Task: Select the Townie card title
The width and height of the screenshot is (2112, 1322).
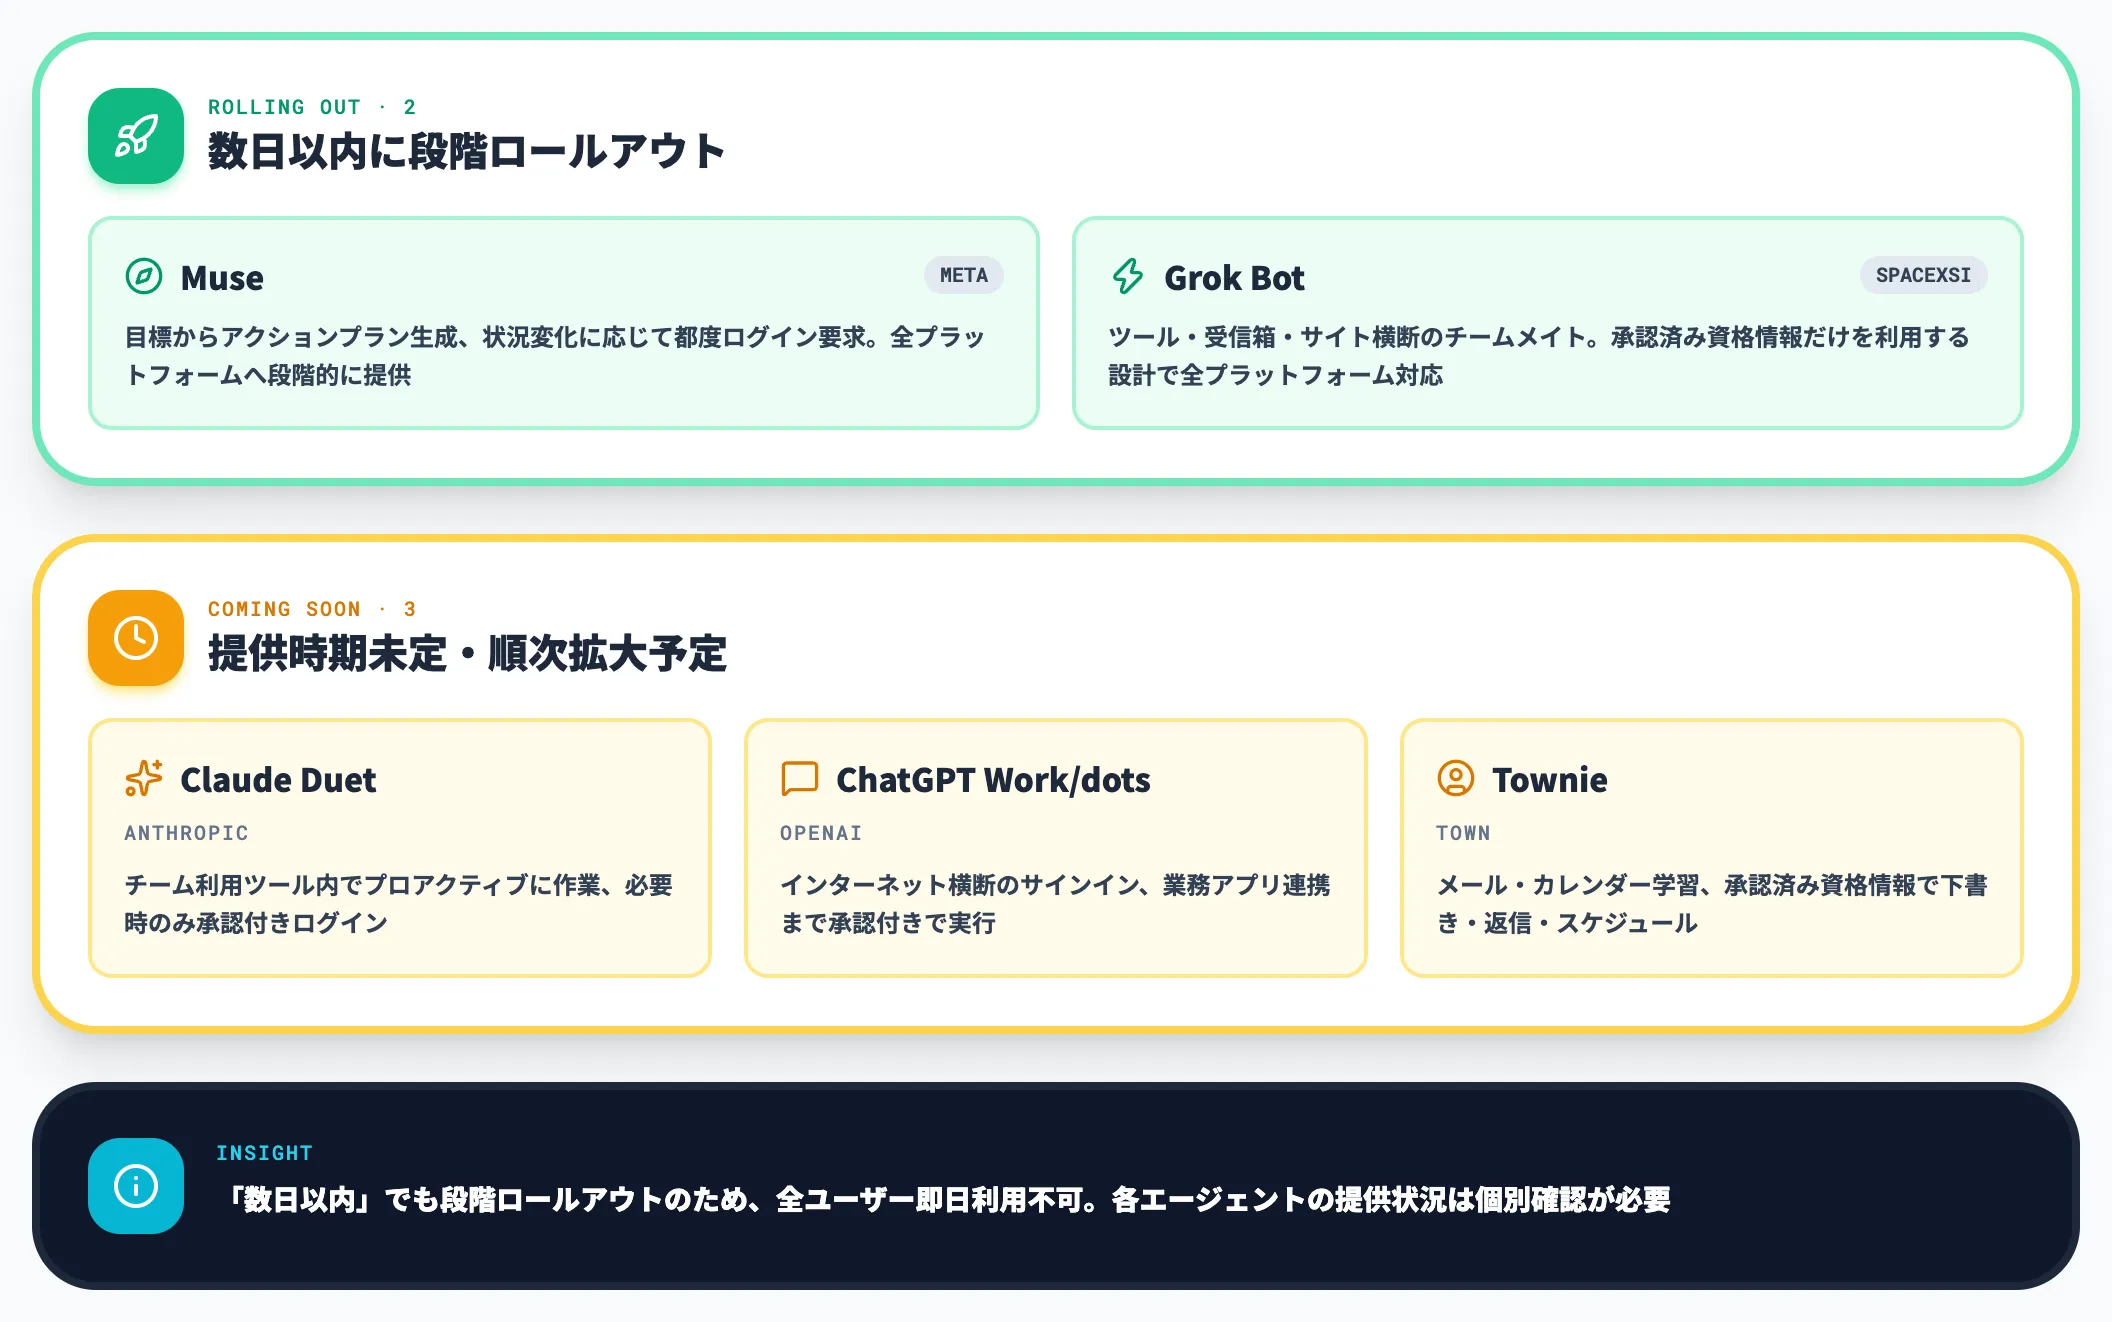Action: click(1550, 780)
